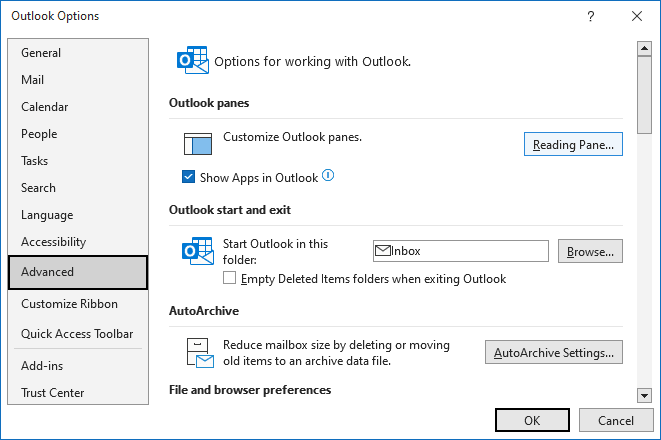Click scrollbar up arrow

tap(644, 48)
